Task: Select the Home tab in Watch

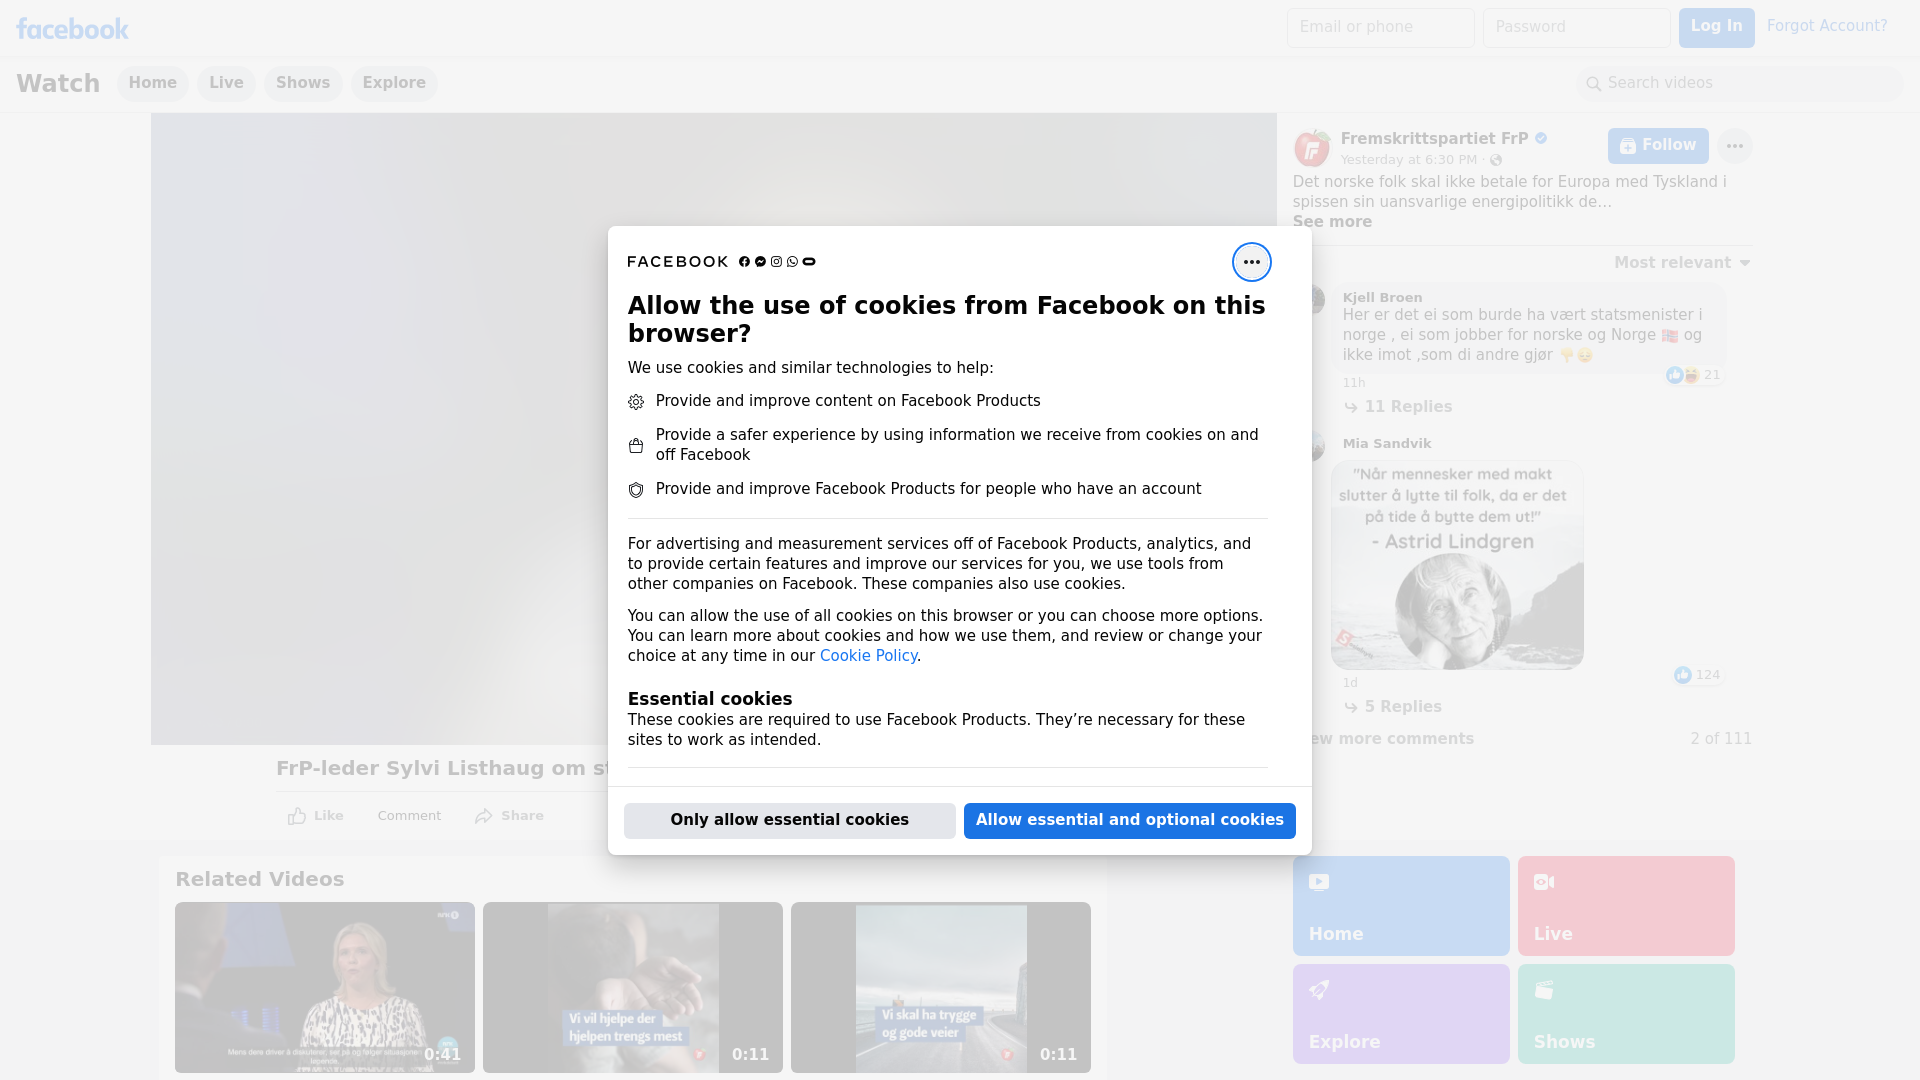Action: 152,83
